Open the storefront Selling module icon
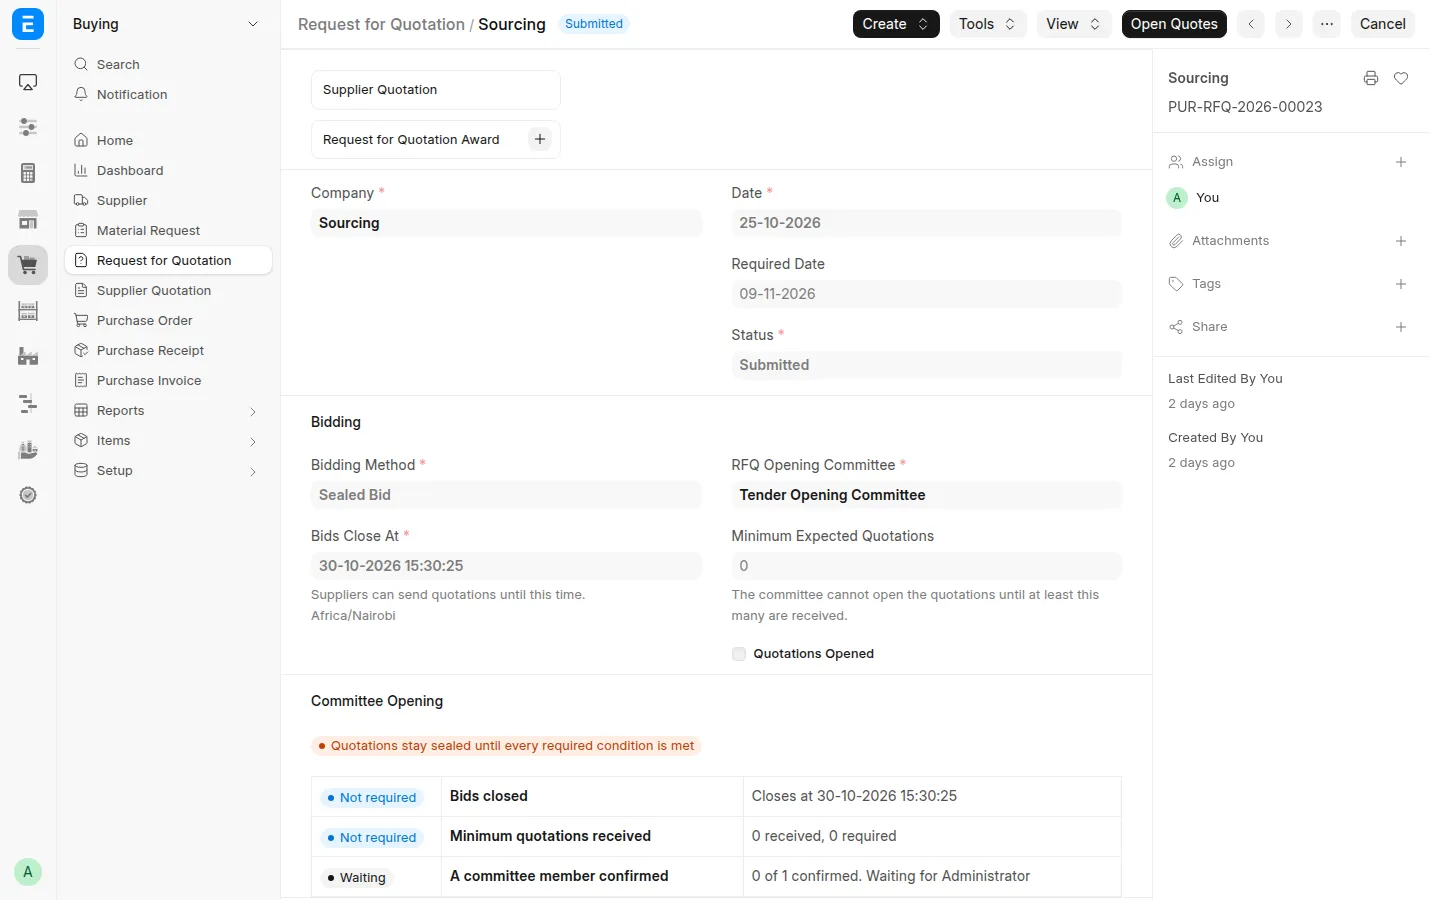 point(28,220)
